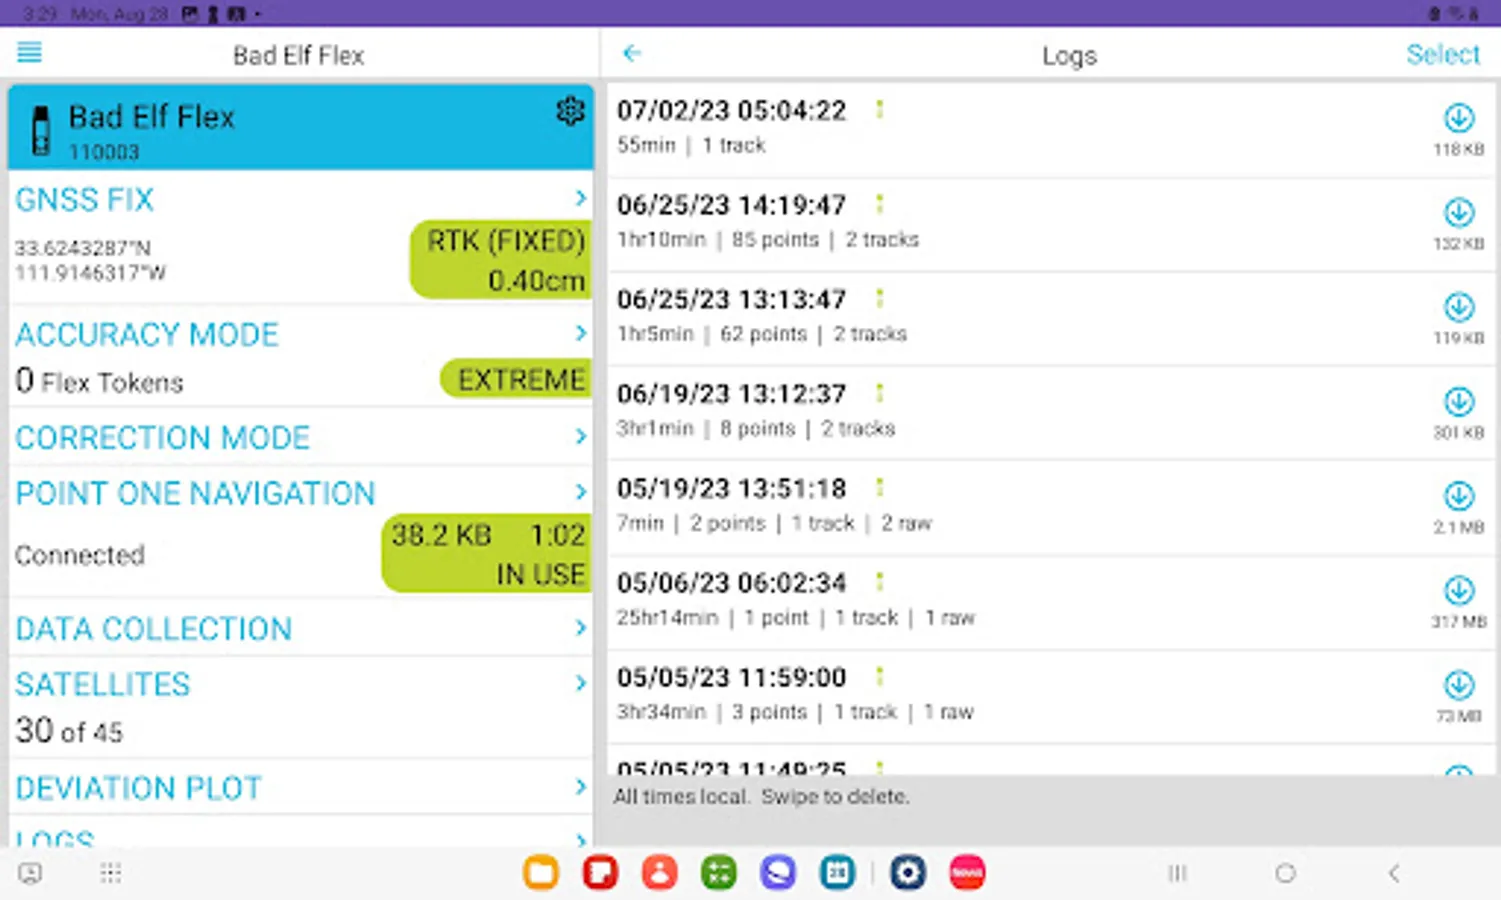Screen dimensions: 1501x900
Task: Tap the Android home button
Action: [x=1285, y=873]
